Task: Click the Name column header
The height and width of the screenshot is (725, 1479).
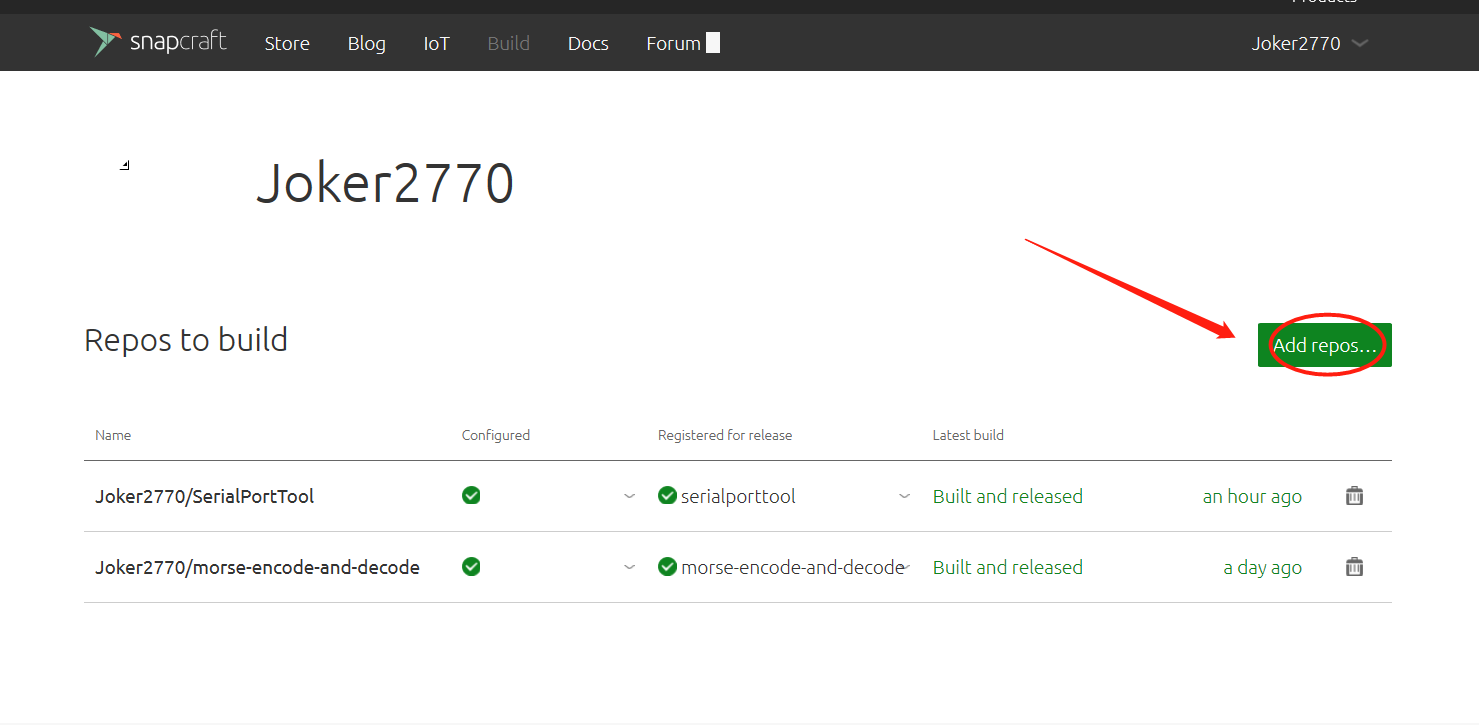Action: click(x=113, y=435)
